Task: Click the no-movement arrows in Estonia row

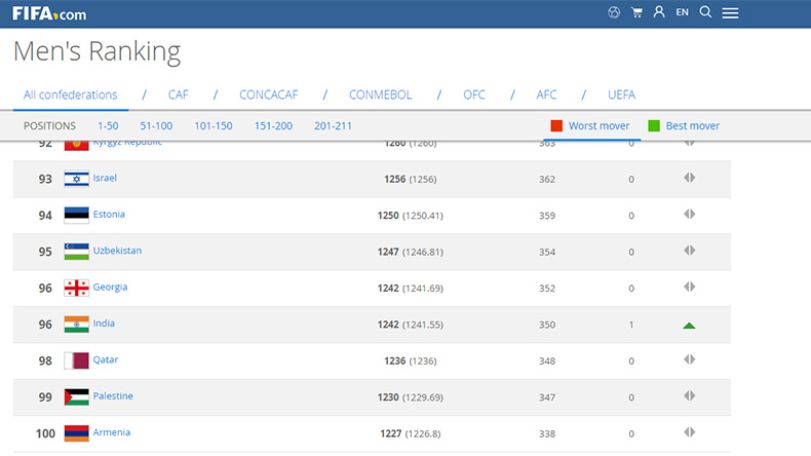Action: [x=689, y=214]
